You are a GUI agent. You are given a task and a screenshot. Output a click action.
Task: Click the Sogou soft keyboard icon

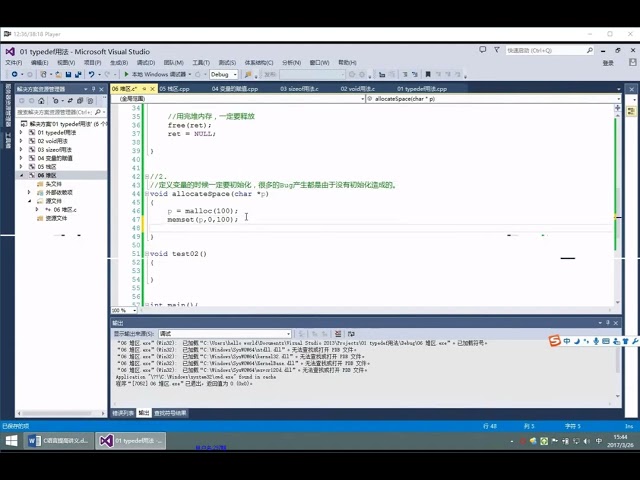click(606, 341)
